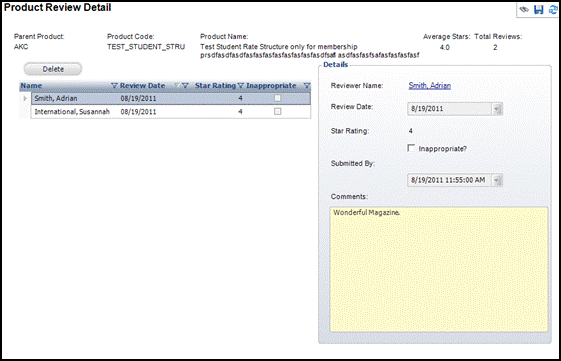
Task: Click the product code TEST_STUDENT_STRU
Action: tap(146, 47)
